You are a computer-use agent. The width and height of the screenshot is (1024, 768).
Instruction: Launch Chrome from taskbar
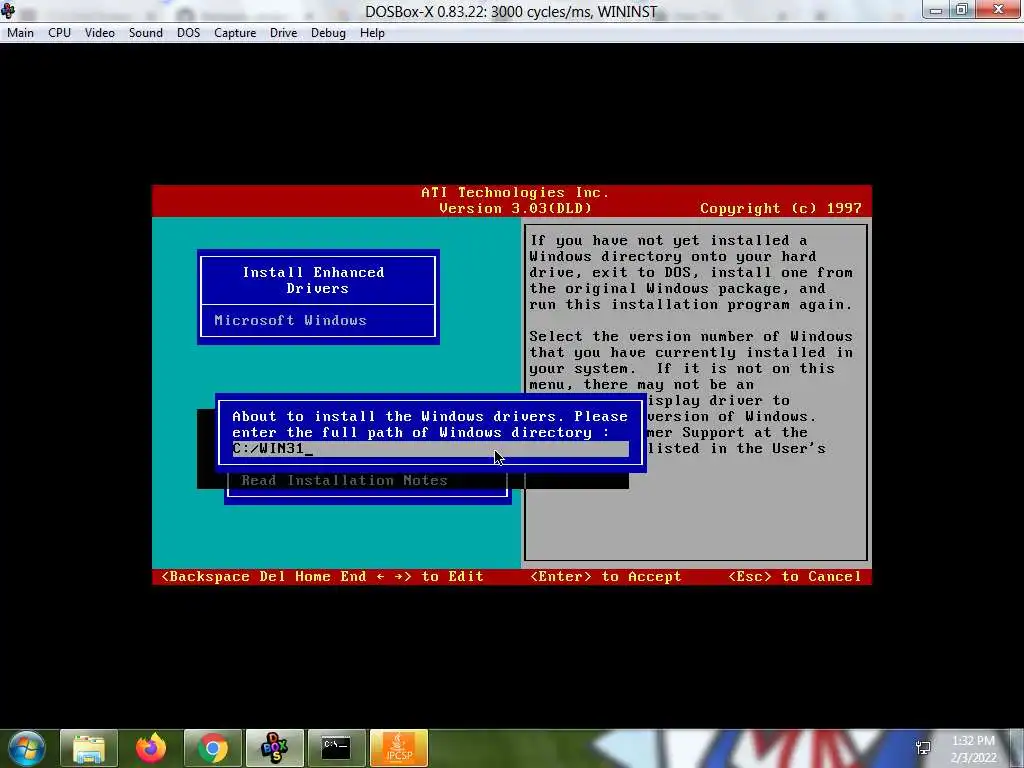[213, 748]
